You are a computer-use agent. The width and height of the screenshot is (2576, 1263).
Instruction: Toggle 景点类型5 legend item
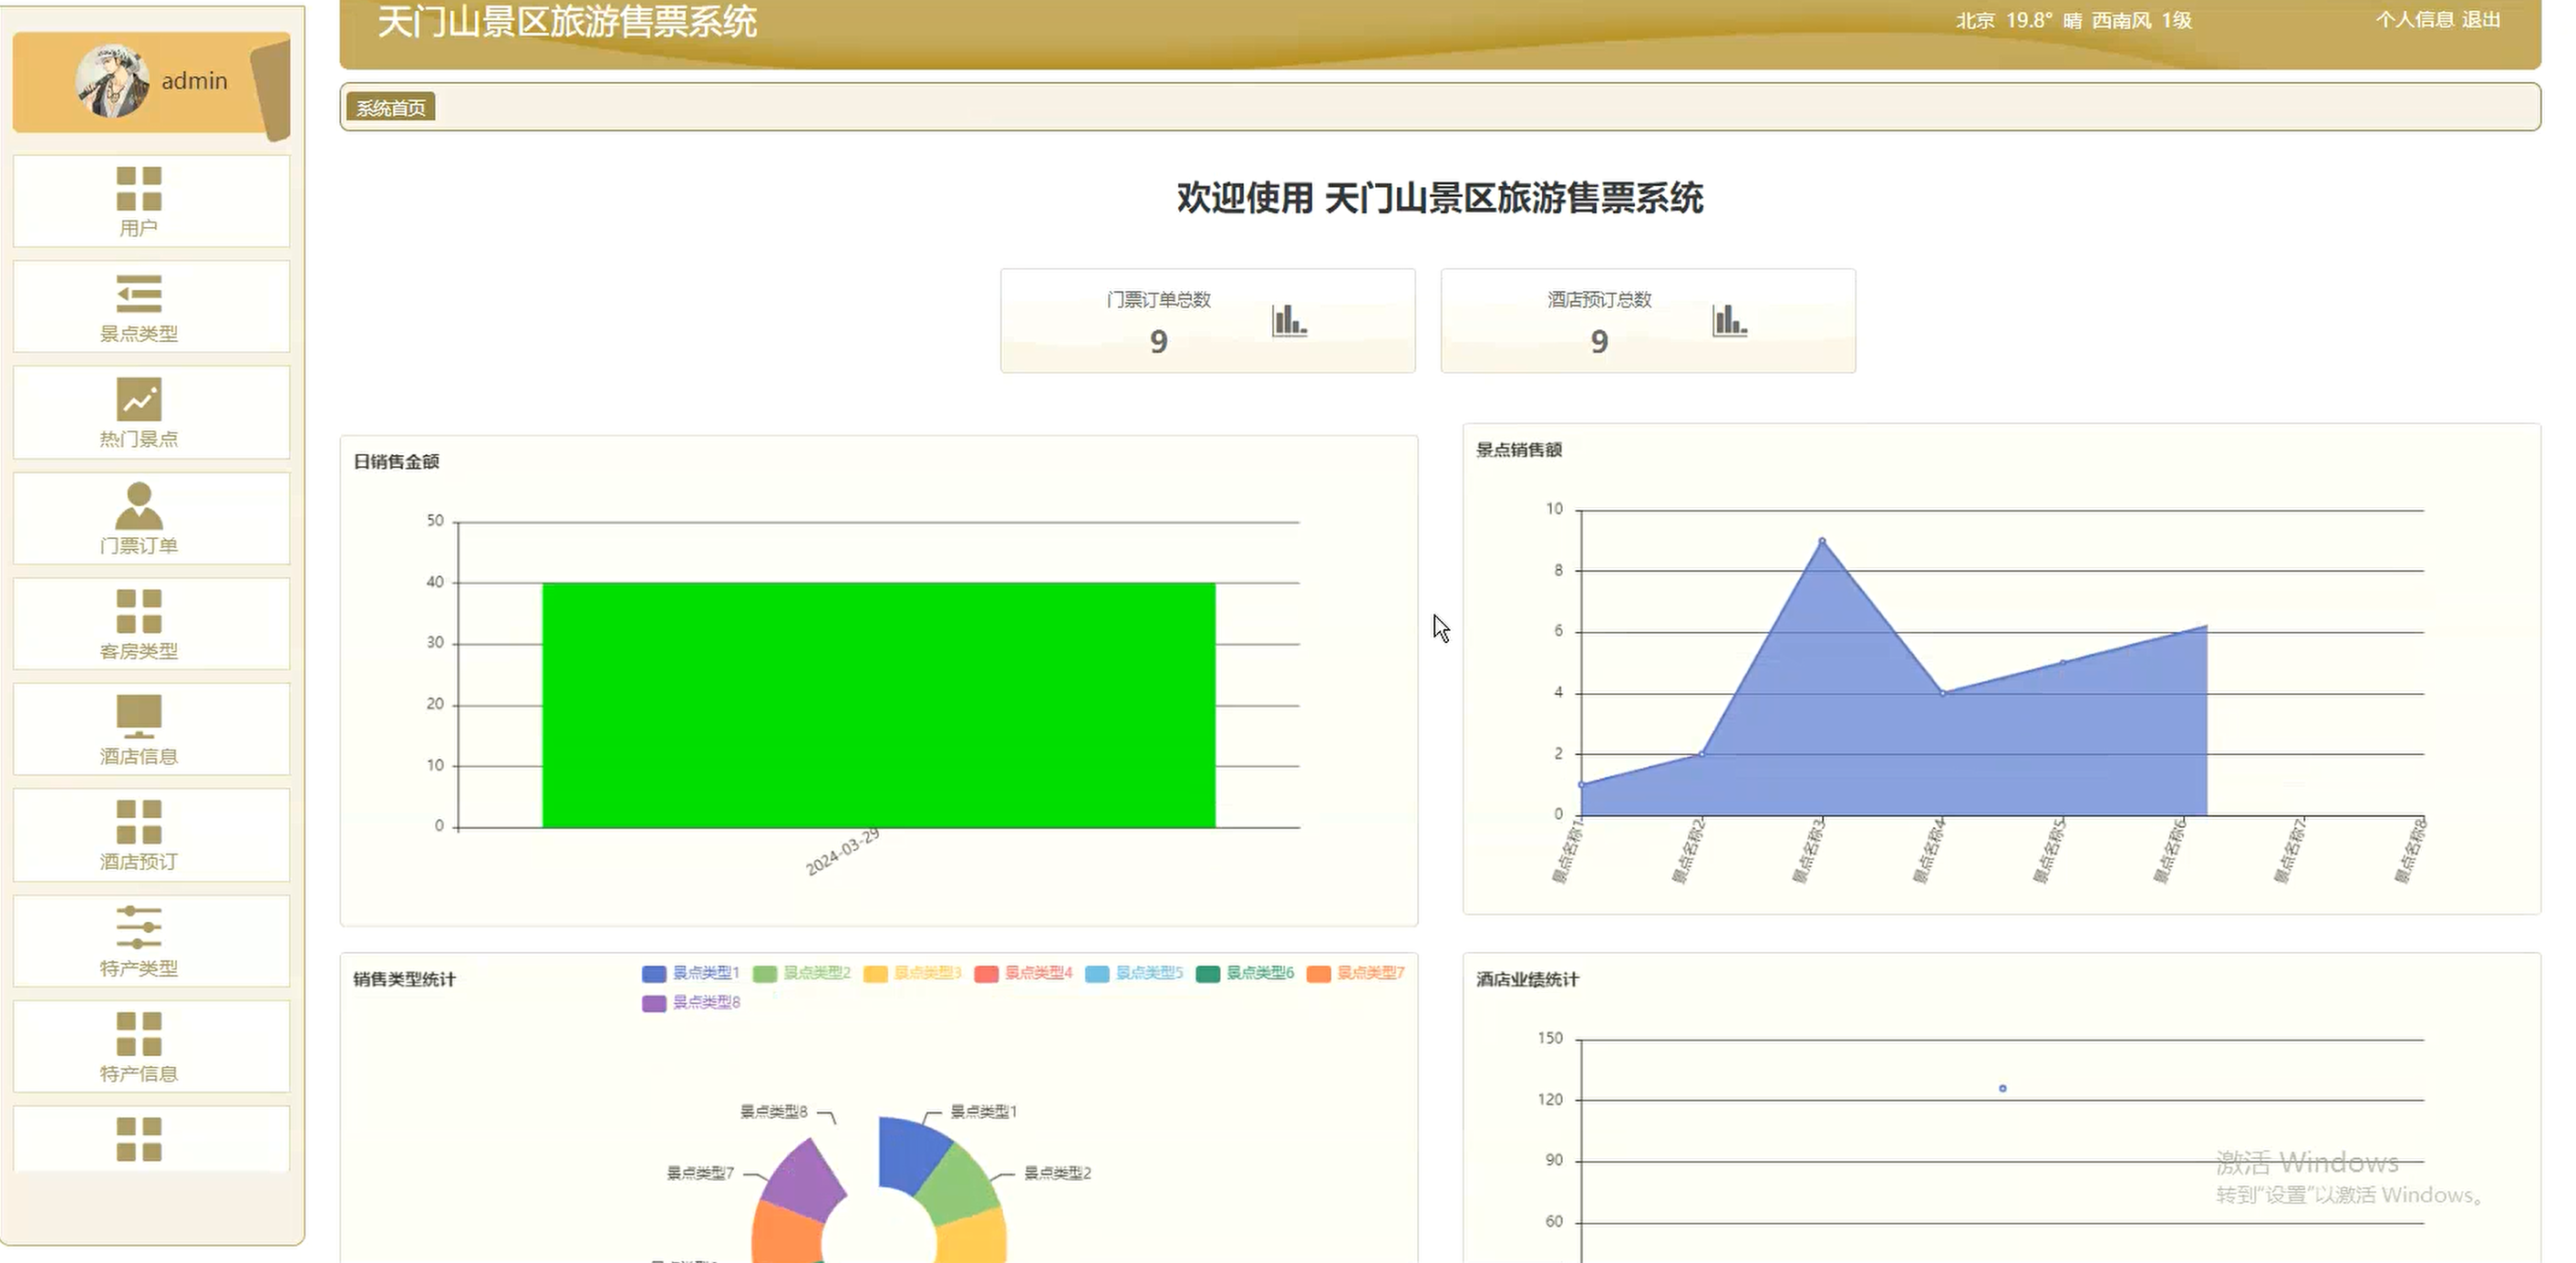coord(1134,974)
